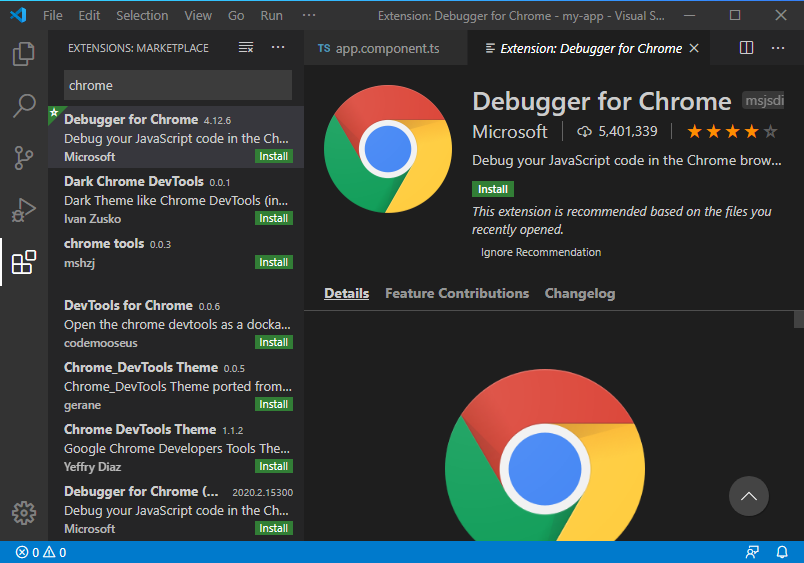Show errors and warnings count

tap(41, 552)
